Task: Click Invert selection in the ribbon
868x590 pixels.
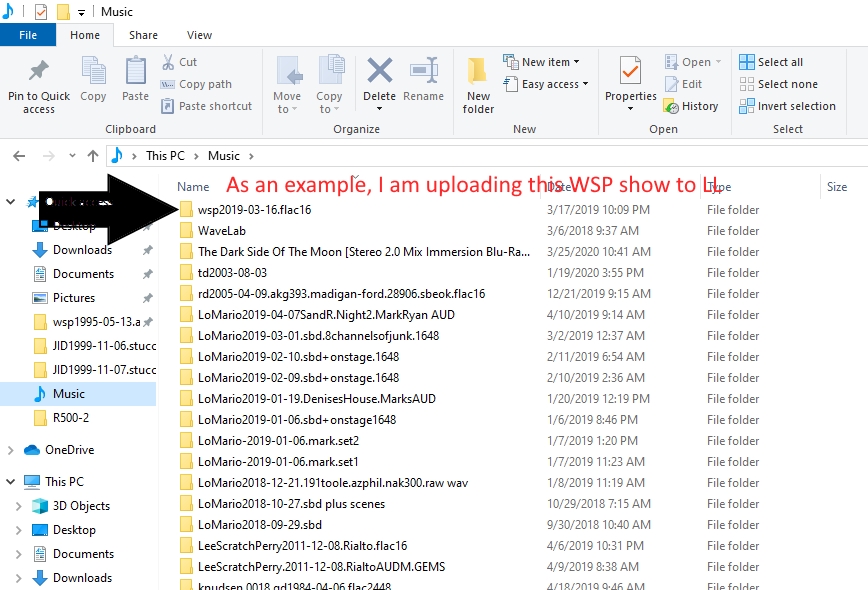Action: coord(787,106)
